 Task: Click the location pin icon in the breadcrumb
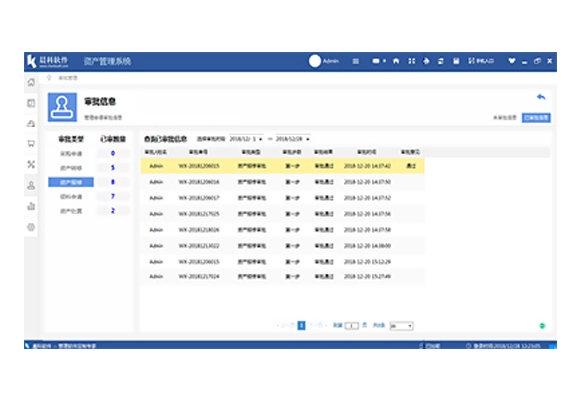tap(49, 78)
